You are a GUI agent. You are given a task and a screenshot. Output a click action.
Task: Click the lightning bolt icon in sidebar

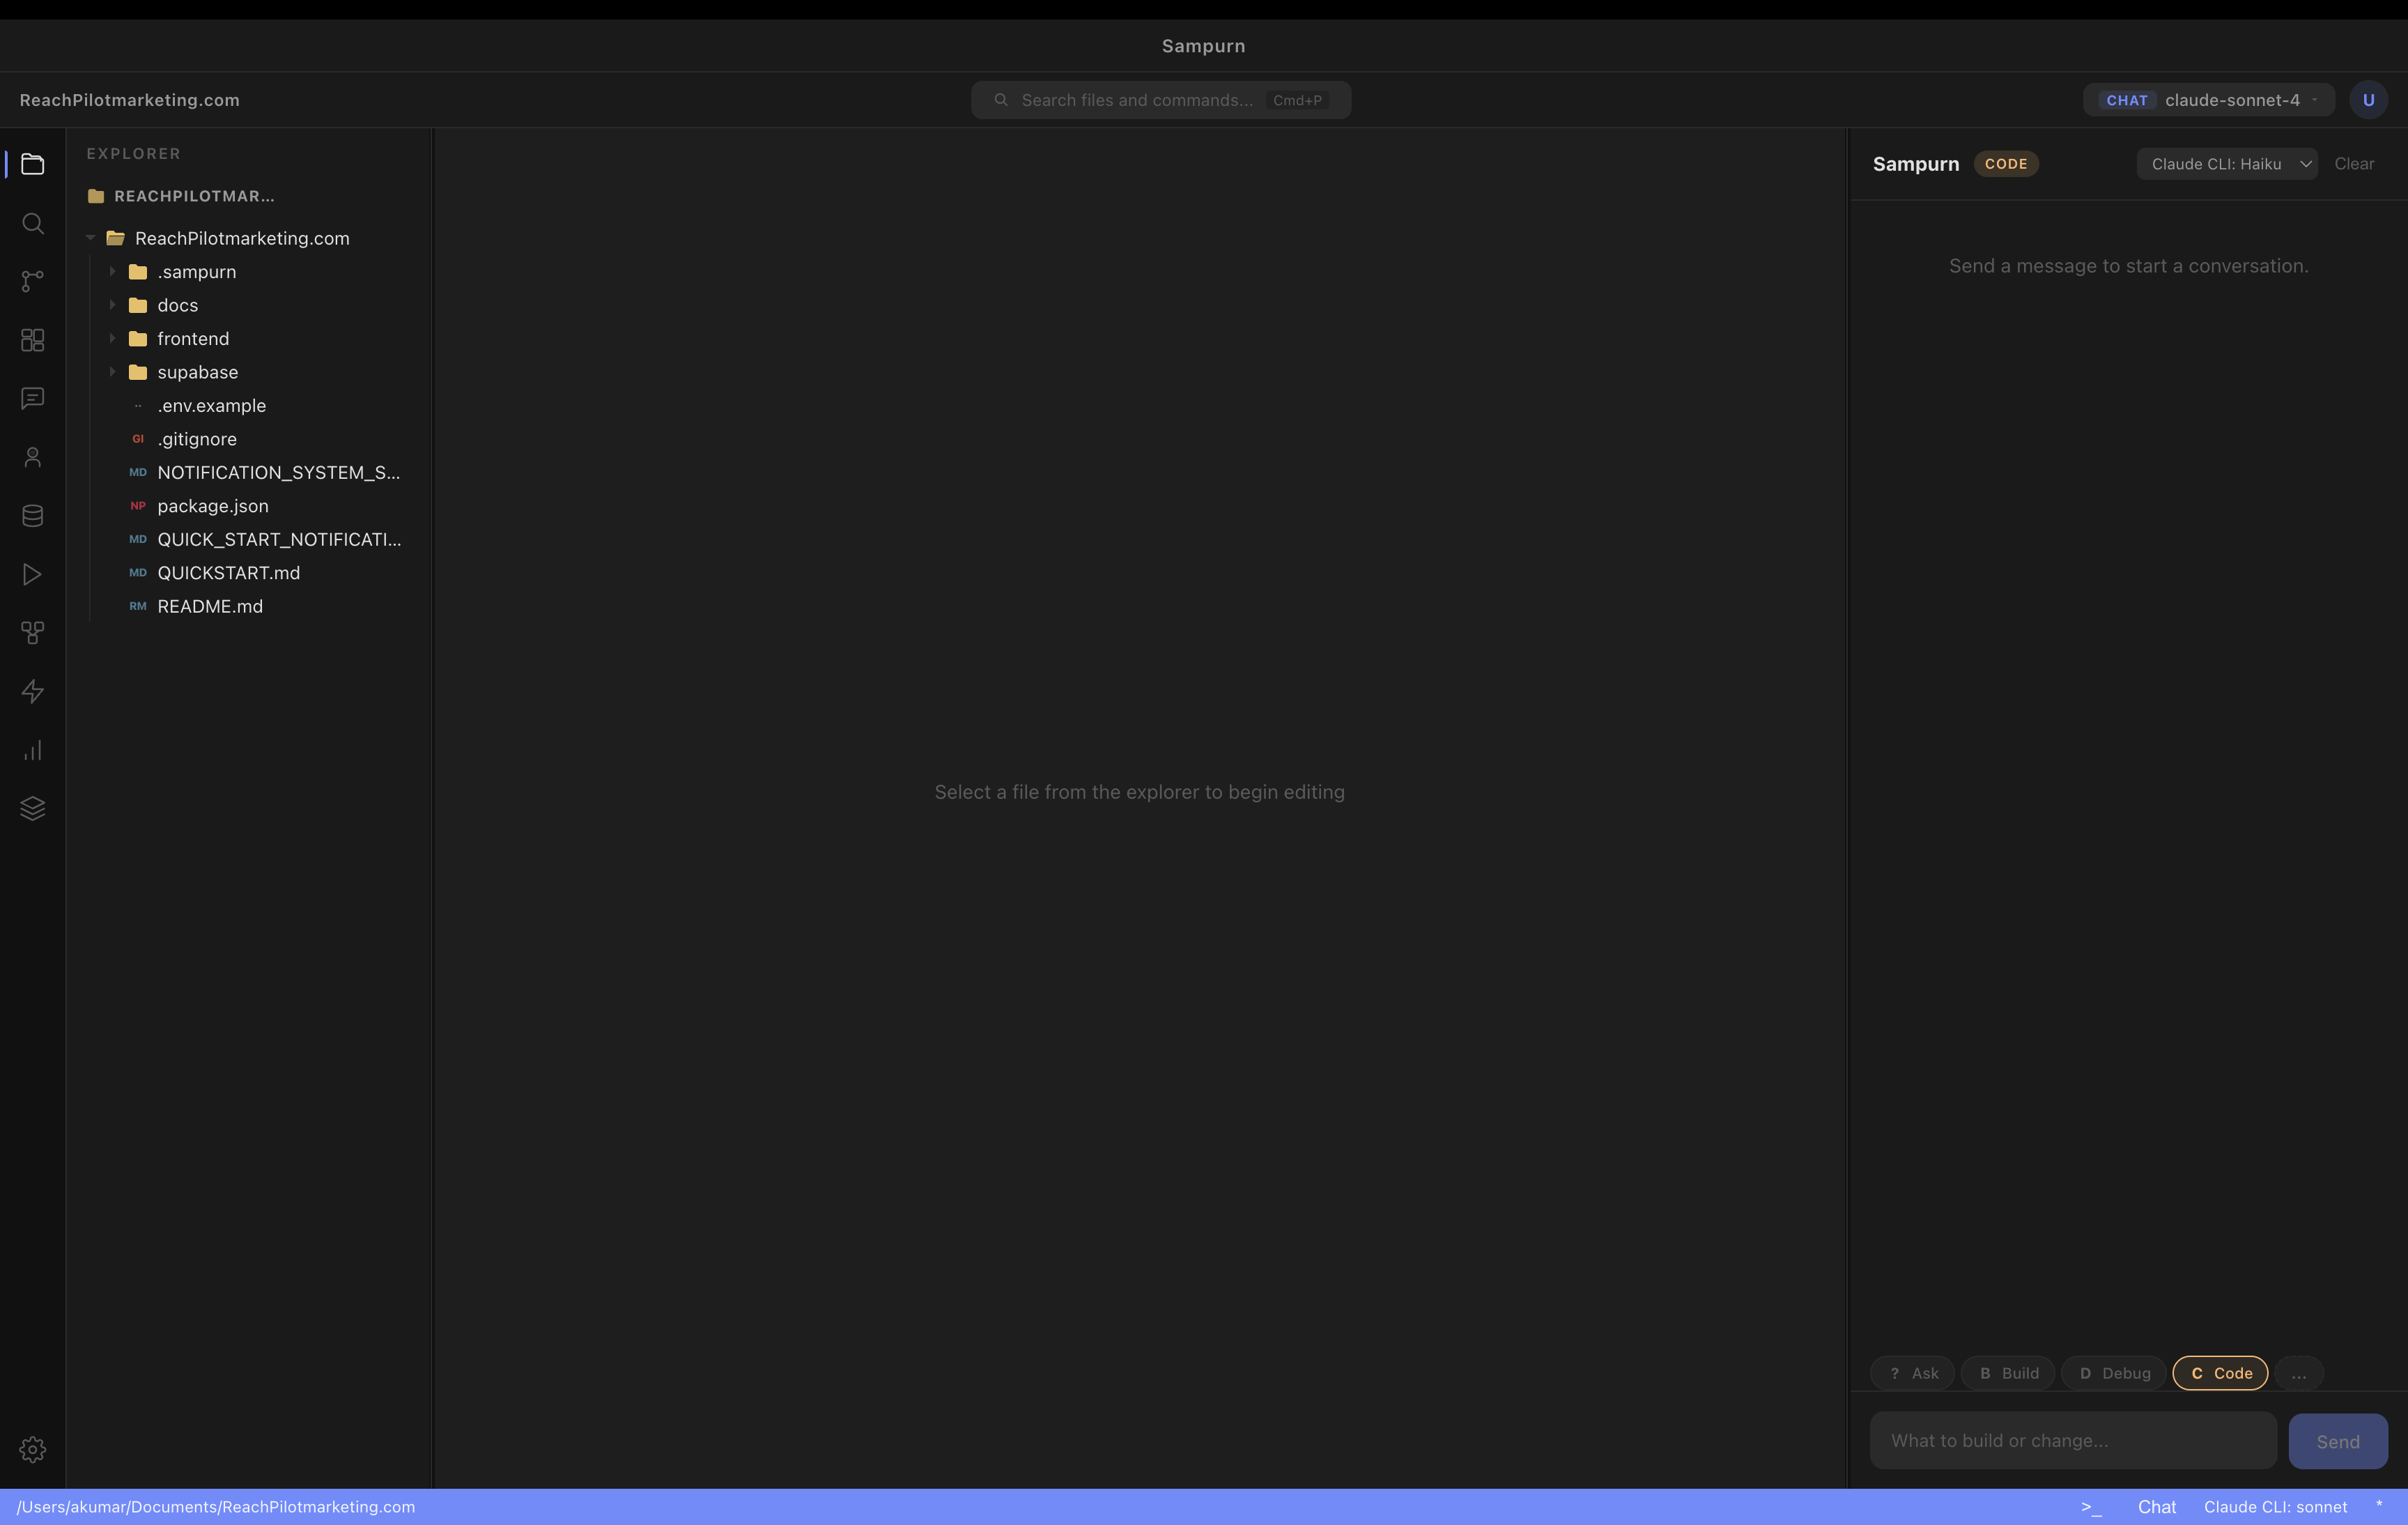(x=33, y=691)
